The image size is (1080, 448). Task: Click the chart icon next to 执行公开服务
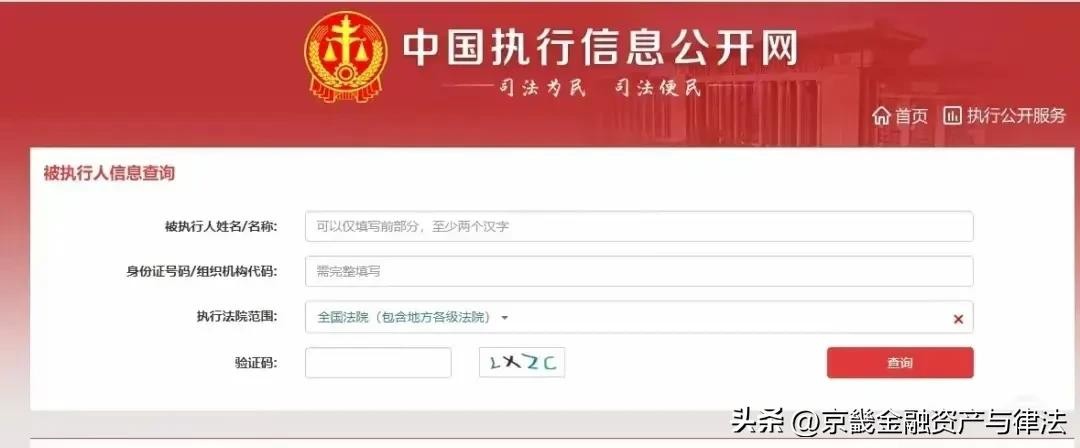pyautogui.click(x=952, y=116)
